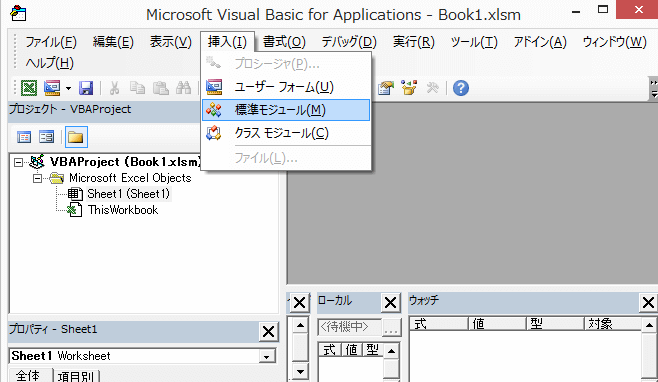Click the Find binoculars icon
This screenshot has height=382, width=658.
183,88
